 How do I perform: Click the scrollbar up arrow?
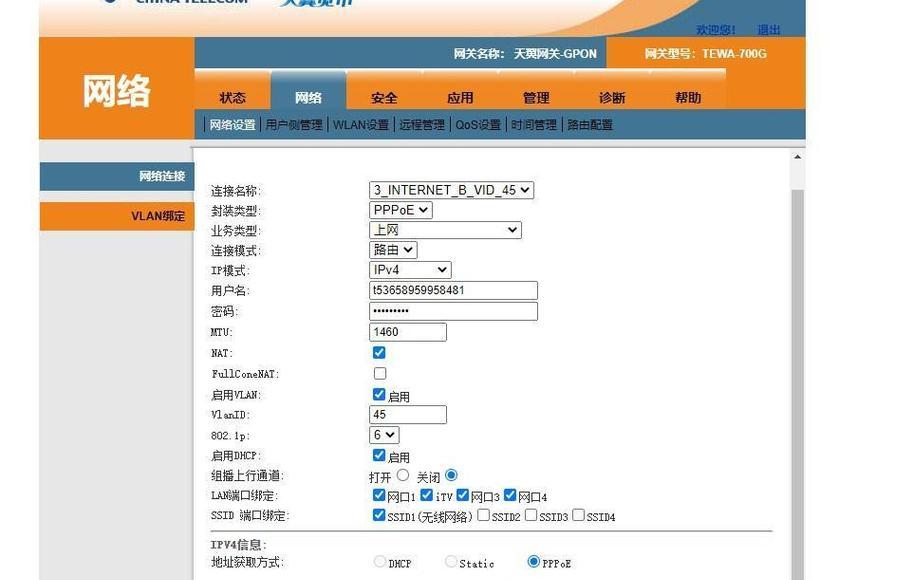[797, 157]
